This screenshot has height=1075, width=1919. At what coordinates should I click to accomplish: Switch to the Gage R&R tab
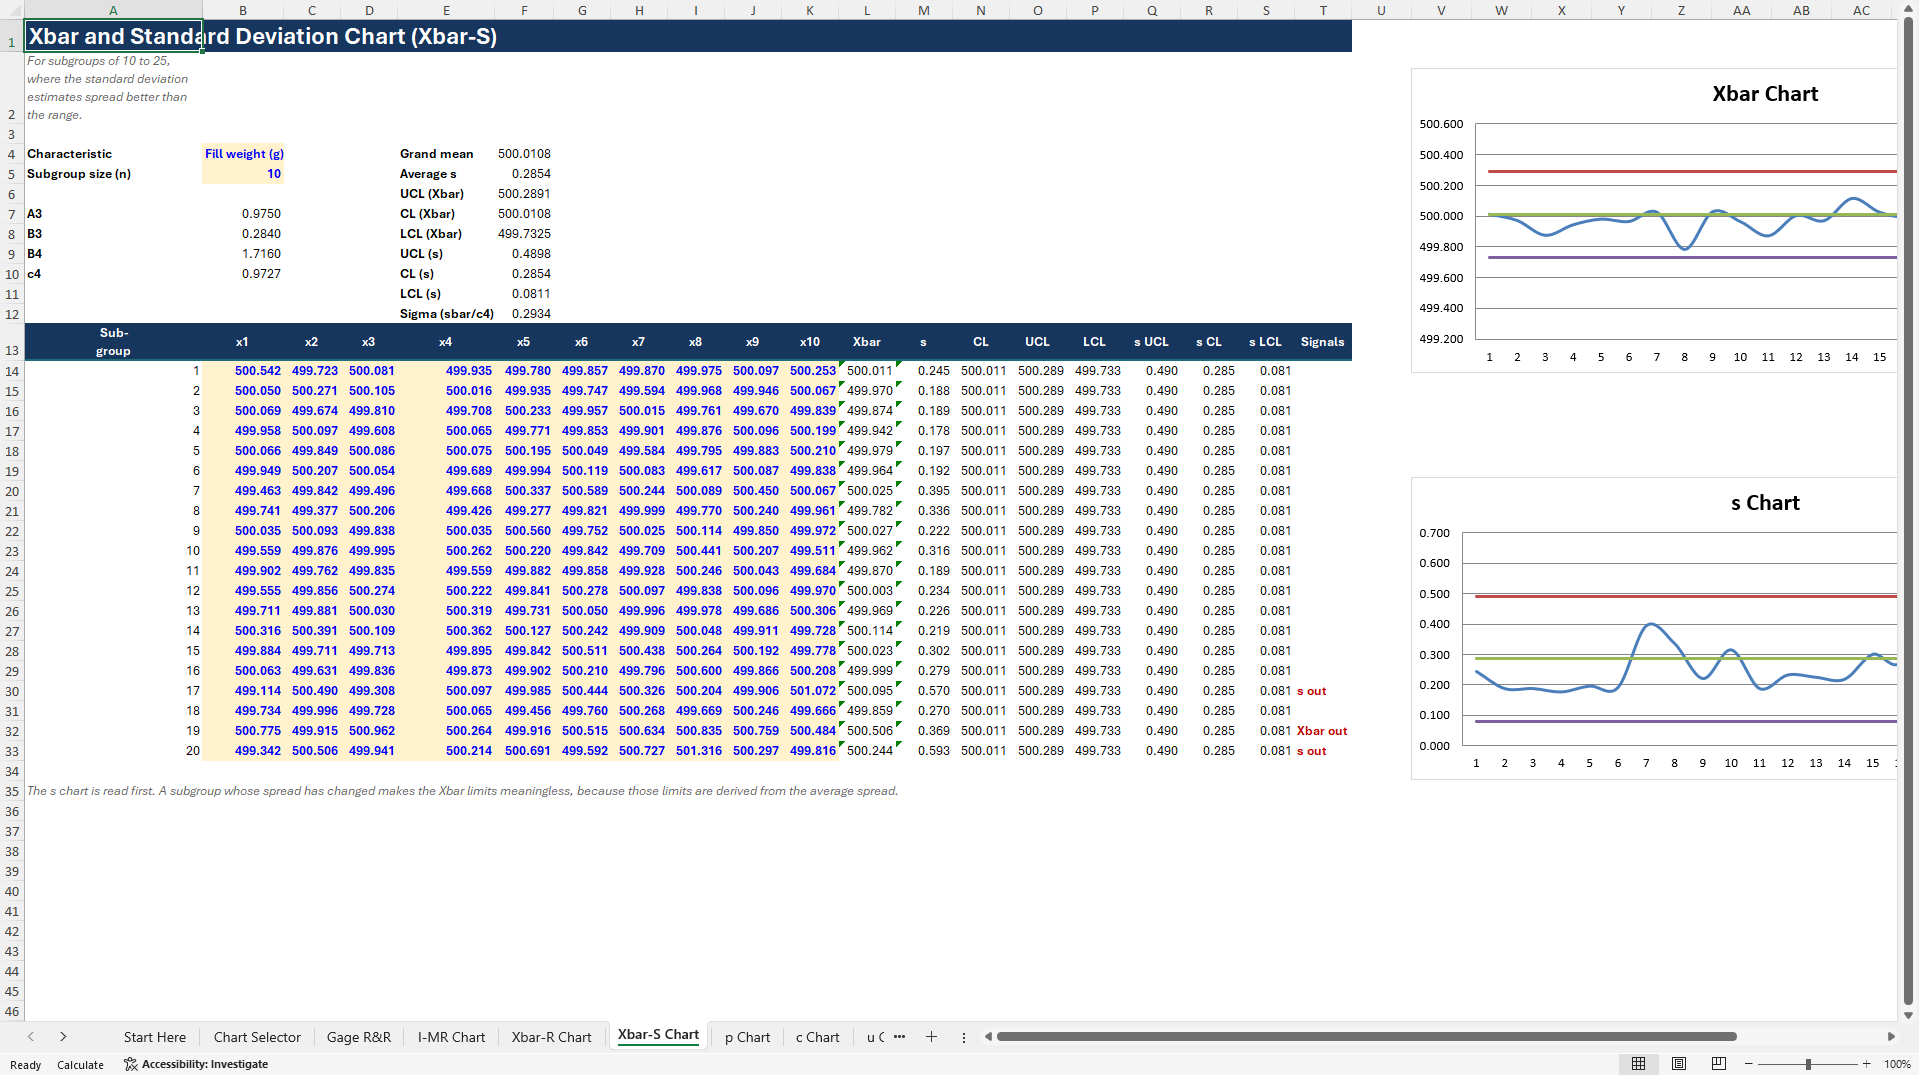coord(359,1037)
